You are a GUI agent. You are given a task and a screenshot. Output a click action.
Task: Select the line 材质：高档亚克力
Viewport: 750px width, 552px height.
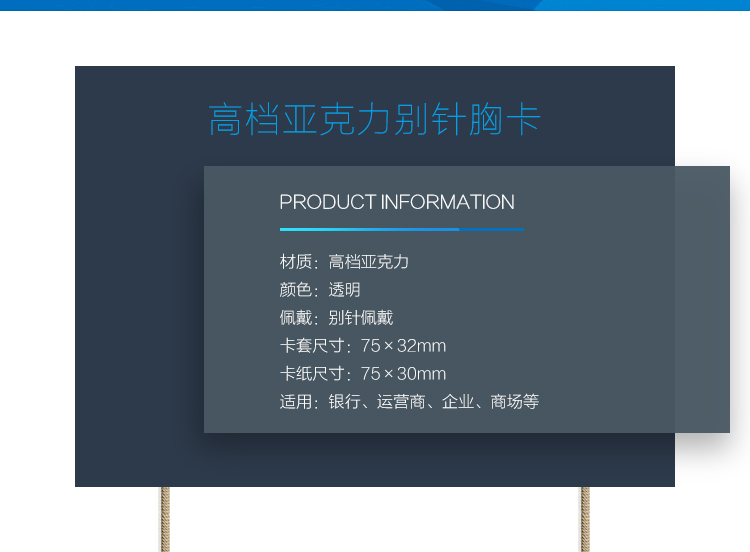pyautogui.click(x=344, y=262)
